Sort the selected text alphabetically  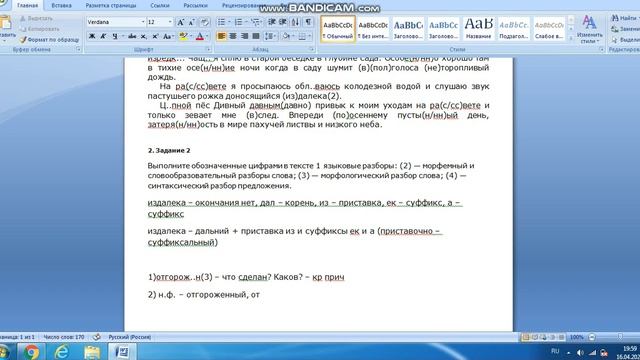(x=295, y=22)
